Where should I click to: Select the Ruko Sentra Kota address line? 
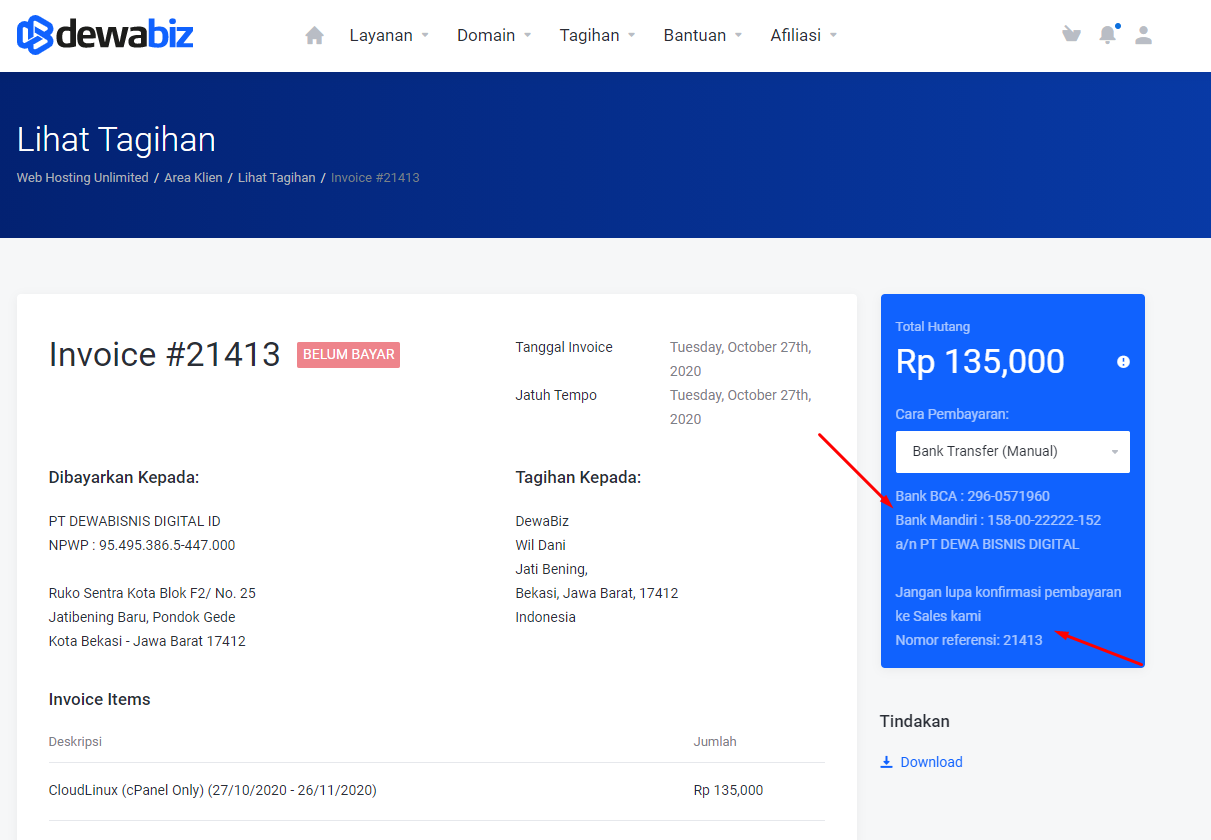[152, 593]
